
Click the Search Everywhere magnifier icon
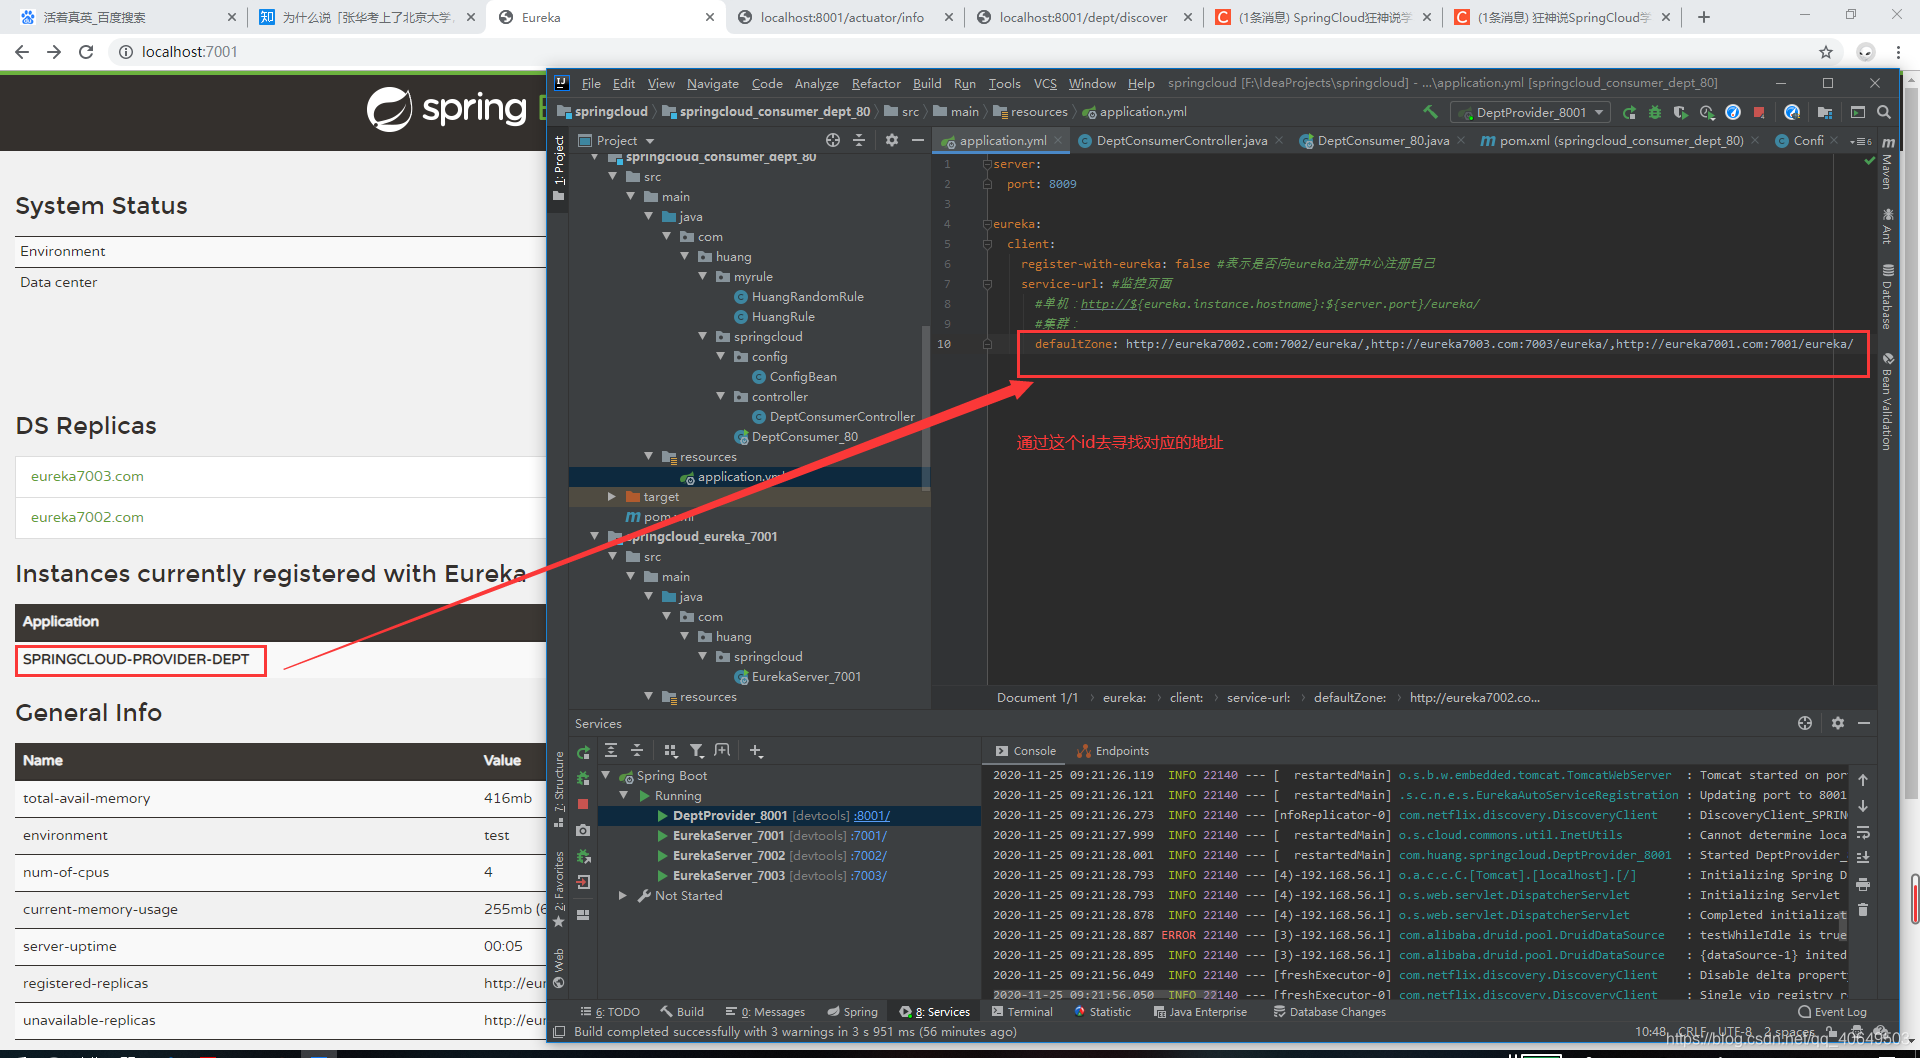pyautogui.click(x=1884, y=112)
